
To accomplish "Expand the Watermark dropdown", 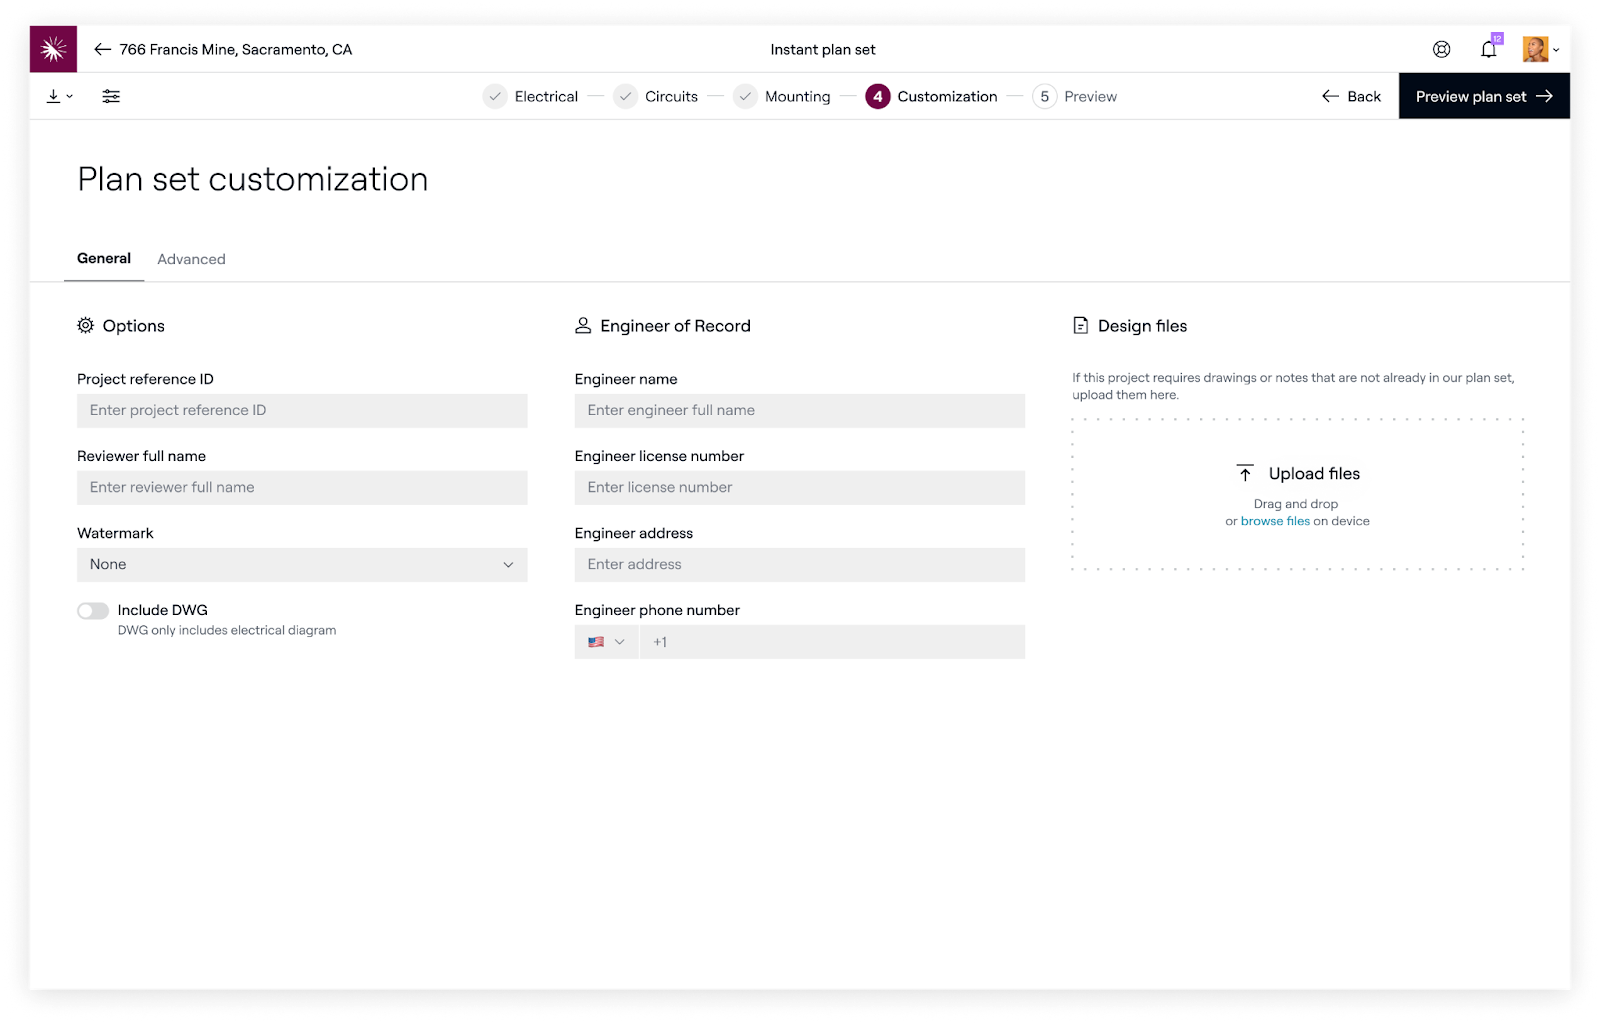I will (302, 565).
